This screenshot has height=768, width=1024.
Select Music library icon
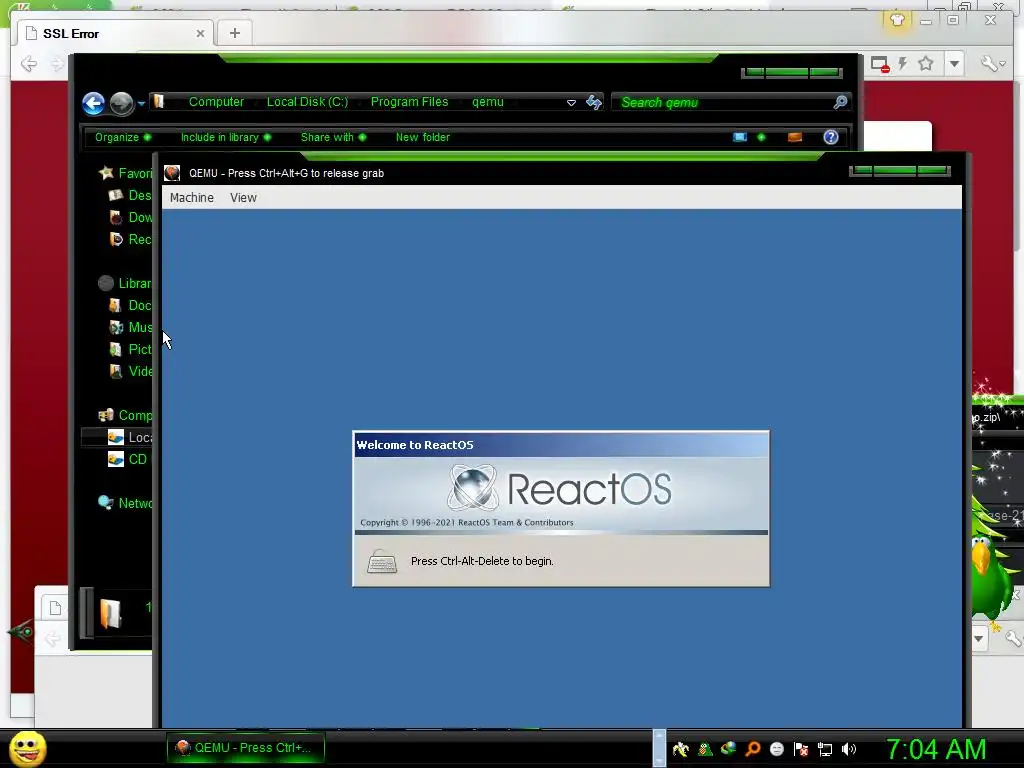[116, 327]
